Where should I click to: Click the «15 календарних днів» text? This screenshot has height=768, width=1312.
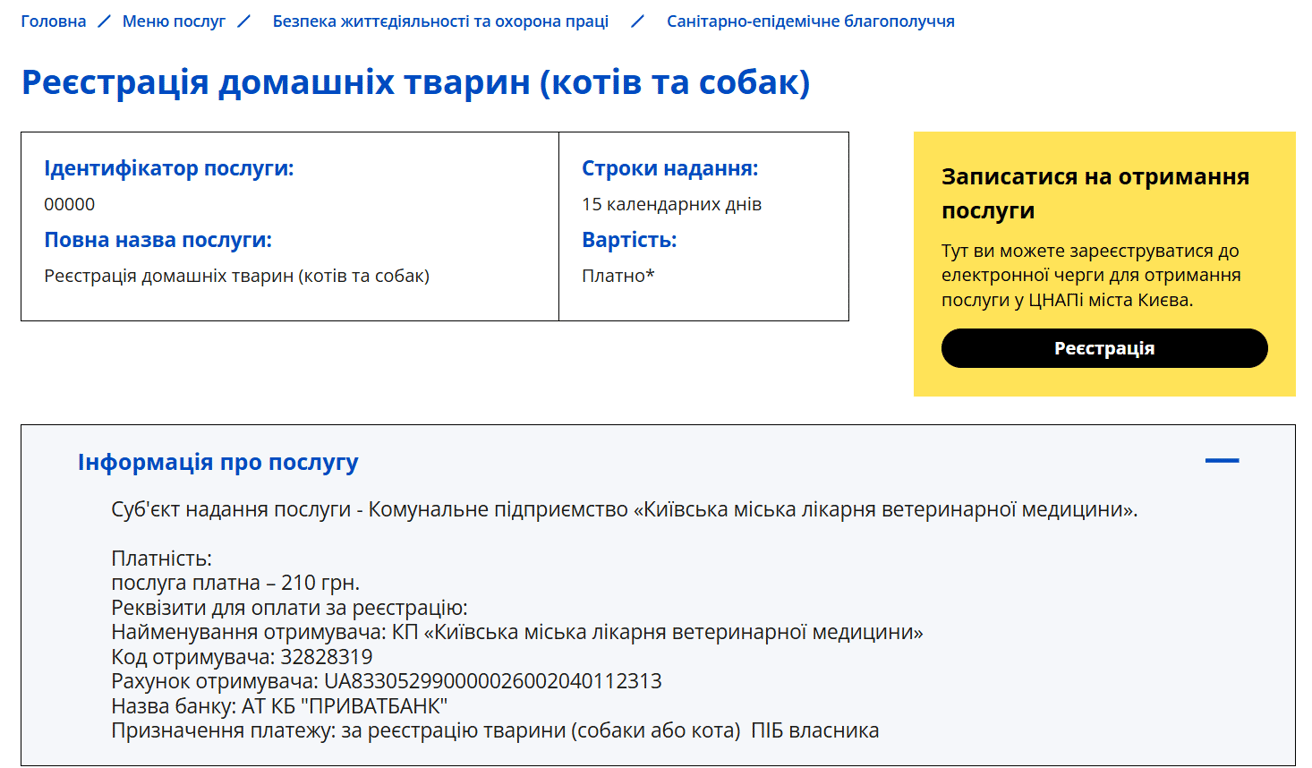click(x=671, y=205)
